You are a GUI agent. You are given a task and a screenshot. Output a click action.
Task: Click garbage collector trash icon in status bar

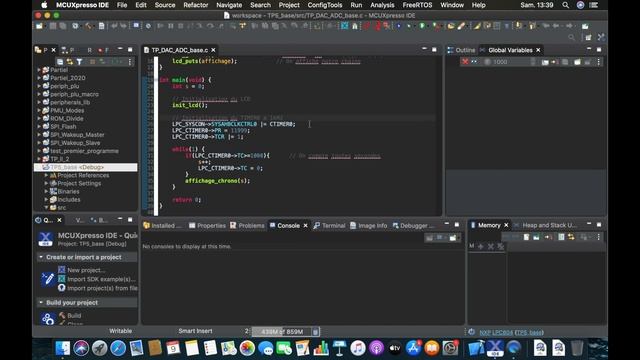tap(315, 331)
